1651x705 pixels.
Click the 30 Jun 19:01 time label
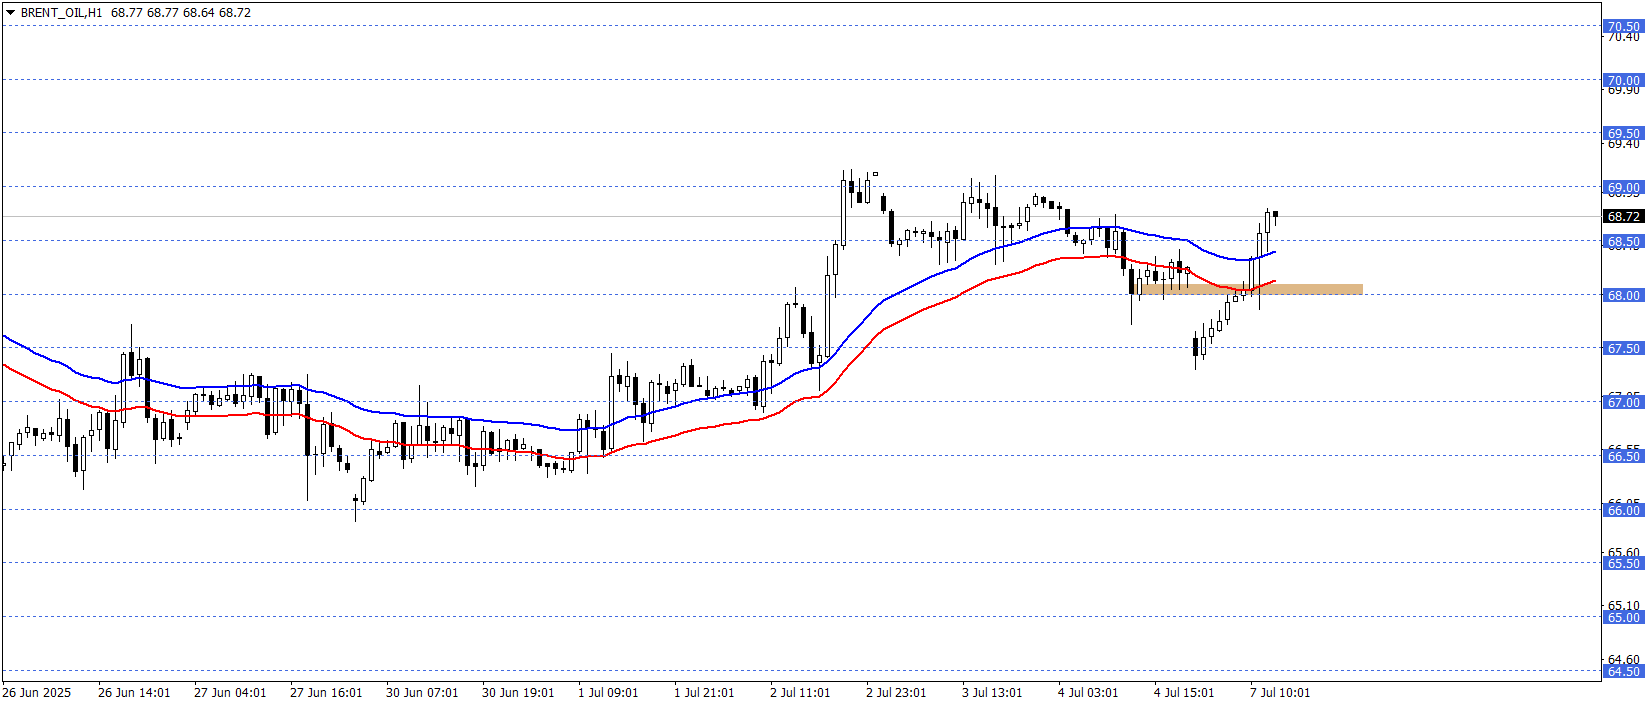click(518, 692)
